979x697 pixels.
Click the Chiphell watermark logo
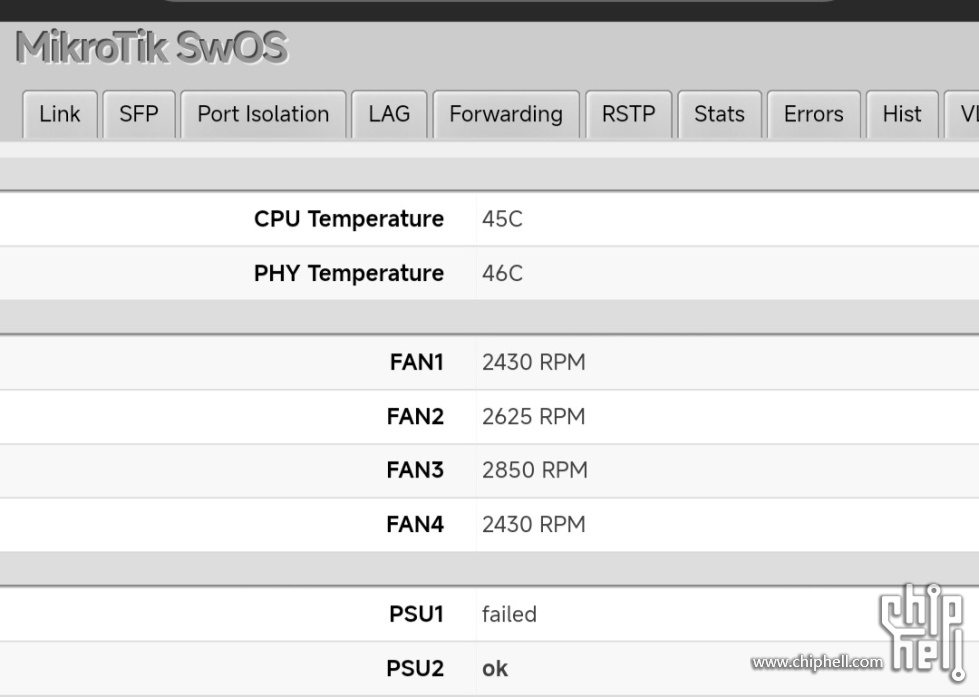(x=923, y=631)
